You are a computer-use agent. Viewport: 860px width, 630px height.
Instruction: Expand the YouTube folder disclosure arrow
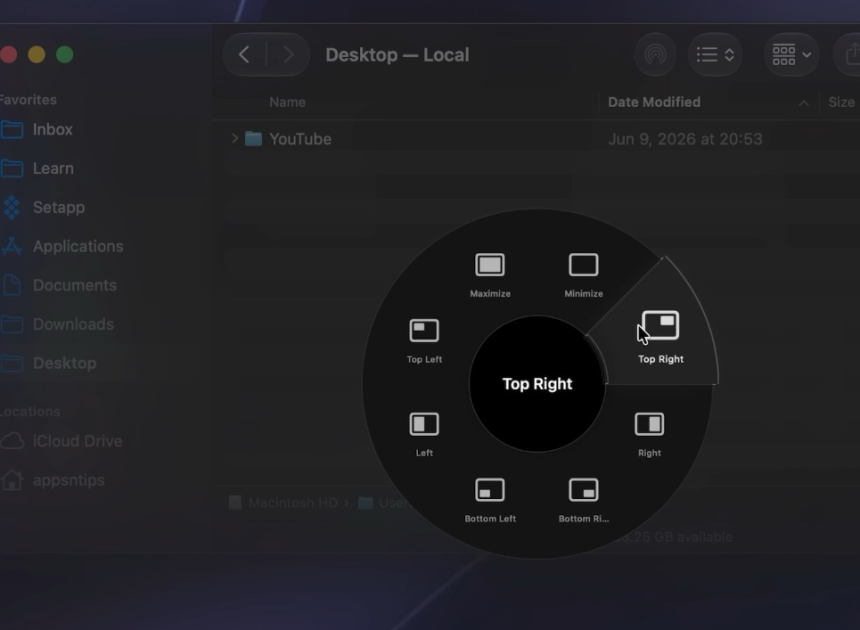click(x=235, y=138)
